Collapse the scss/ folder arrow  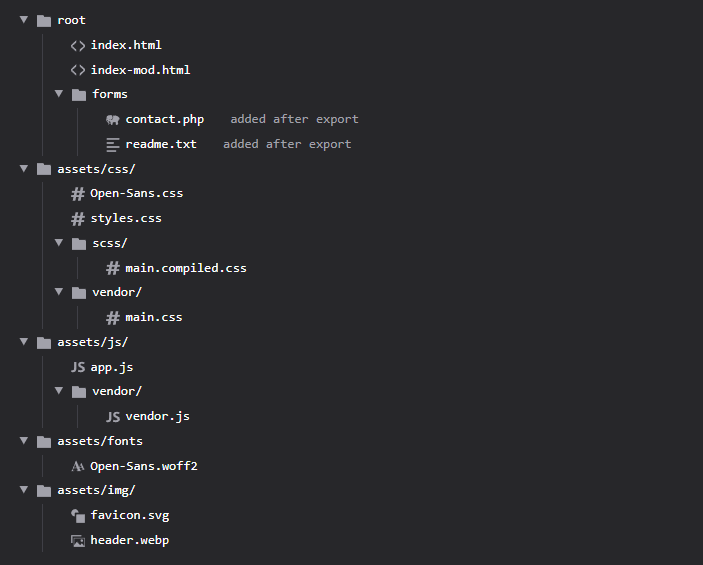59,243
